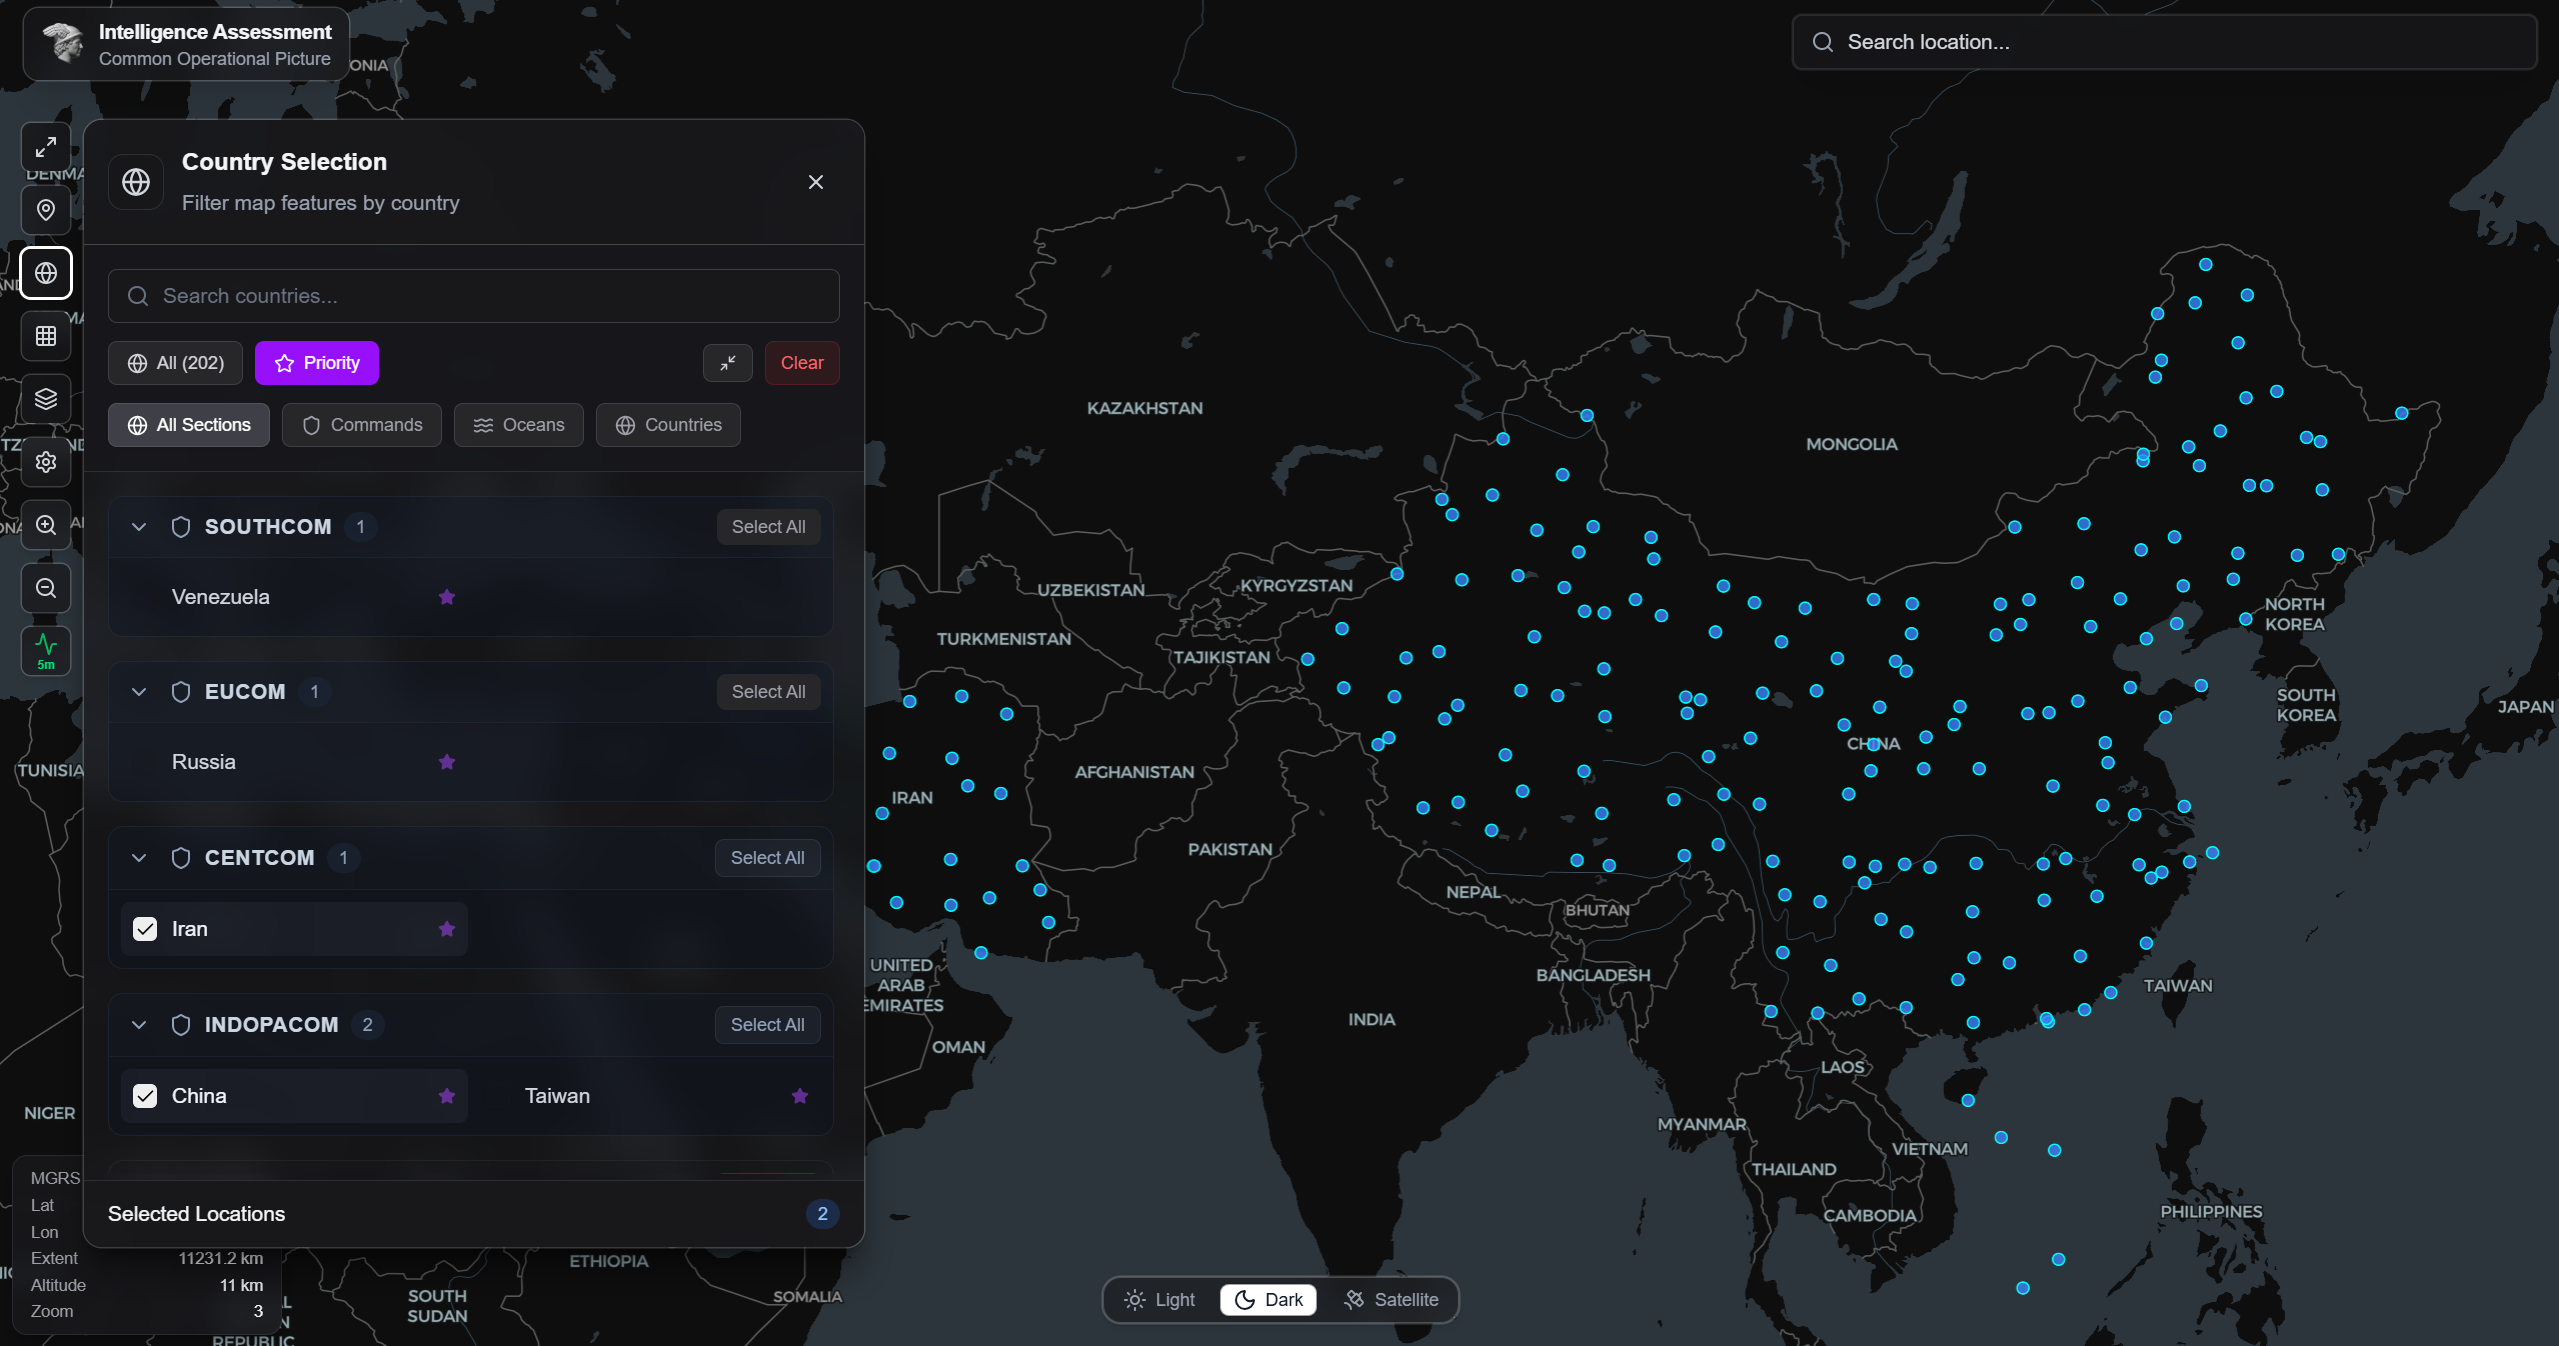Screen dimensions: 2559x1346
Task: Uncheck the China checkbox
Action: pos(145,1096)
